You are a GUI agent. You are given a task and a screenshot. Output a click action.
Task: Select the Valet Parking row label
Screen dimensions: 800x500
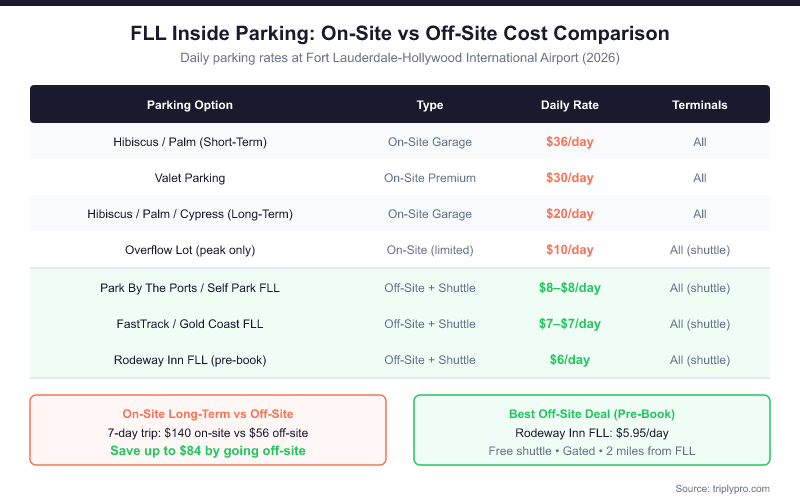coord(190,178)
